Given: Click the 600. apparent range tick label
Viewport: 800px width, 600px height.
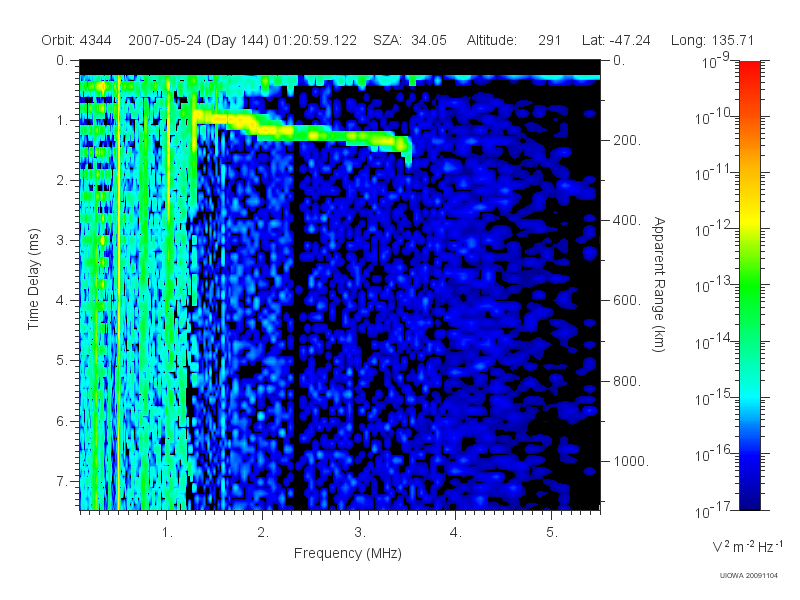Looking at the screenshot, I should coord(627,301).
